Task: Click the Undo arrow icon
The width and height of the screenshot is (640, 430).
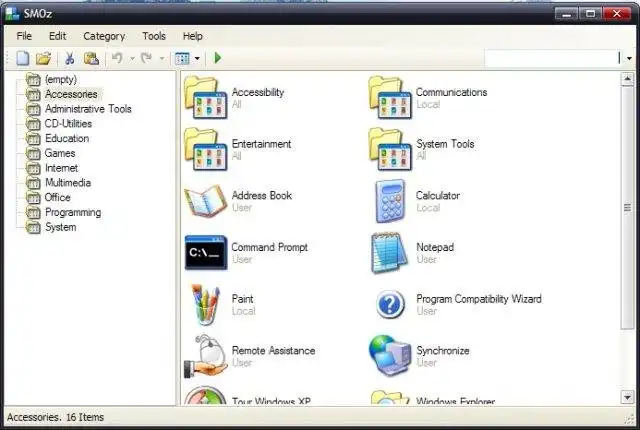Action: pos(117,58)
